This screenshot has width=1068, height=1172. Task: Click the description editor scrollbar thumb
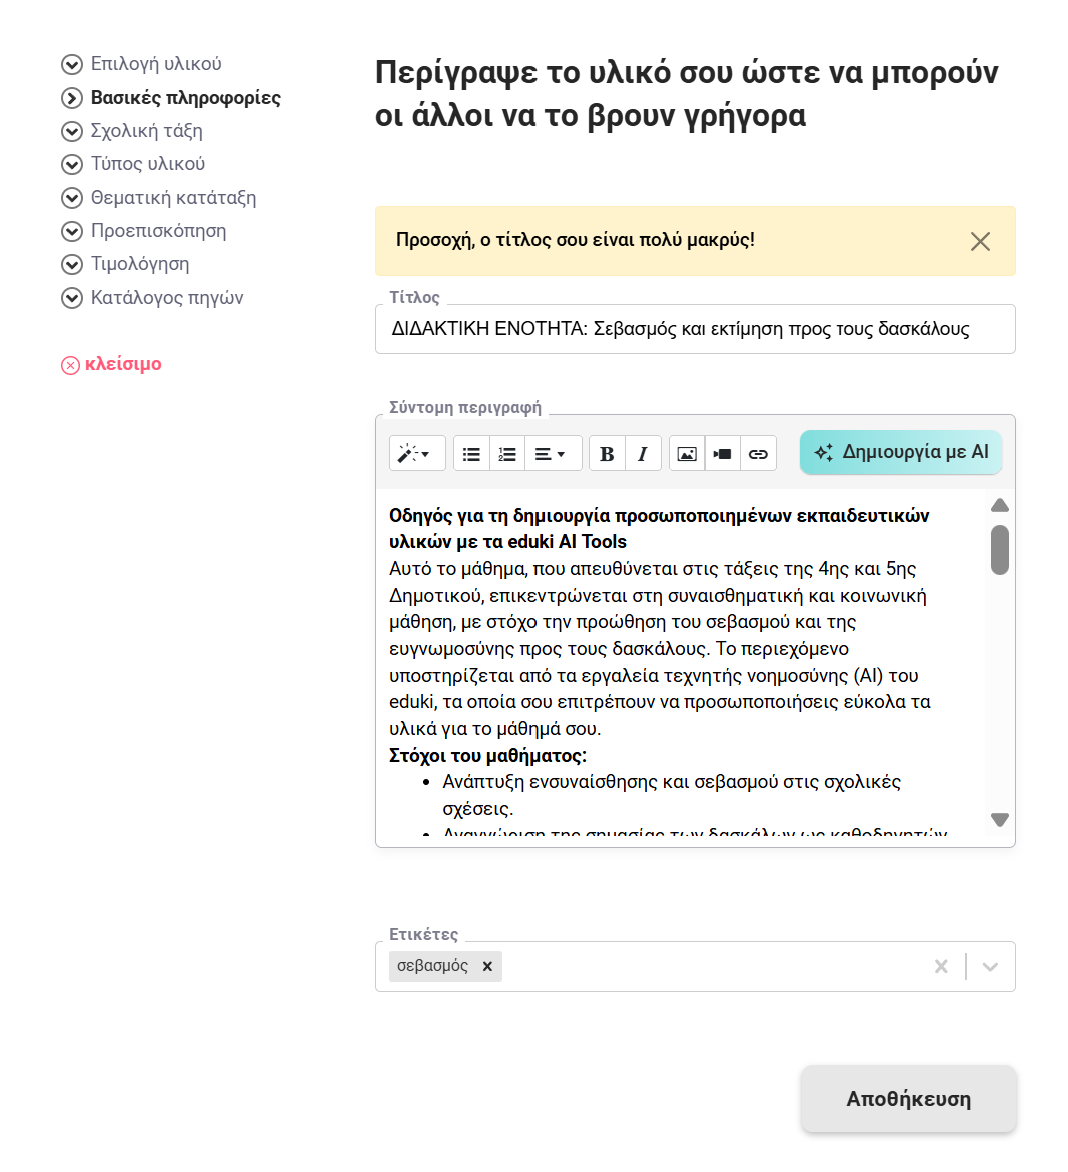tap(999, 550)
